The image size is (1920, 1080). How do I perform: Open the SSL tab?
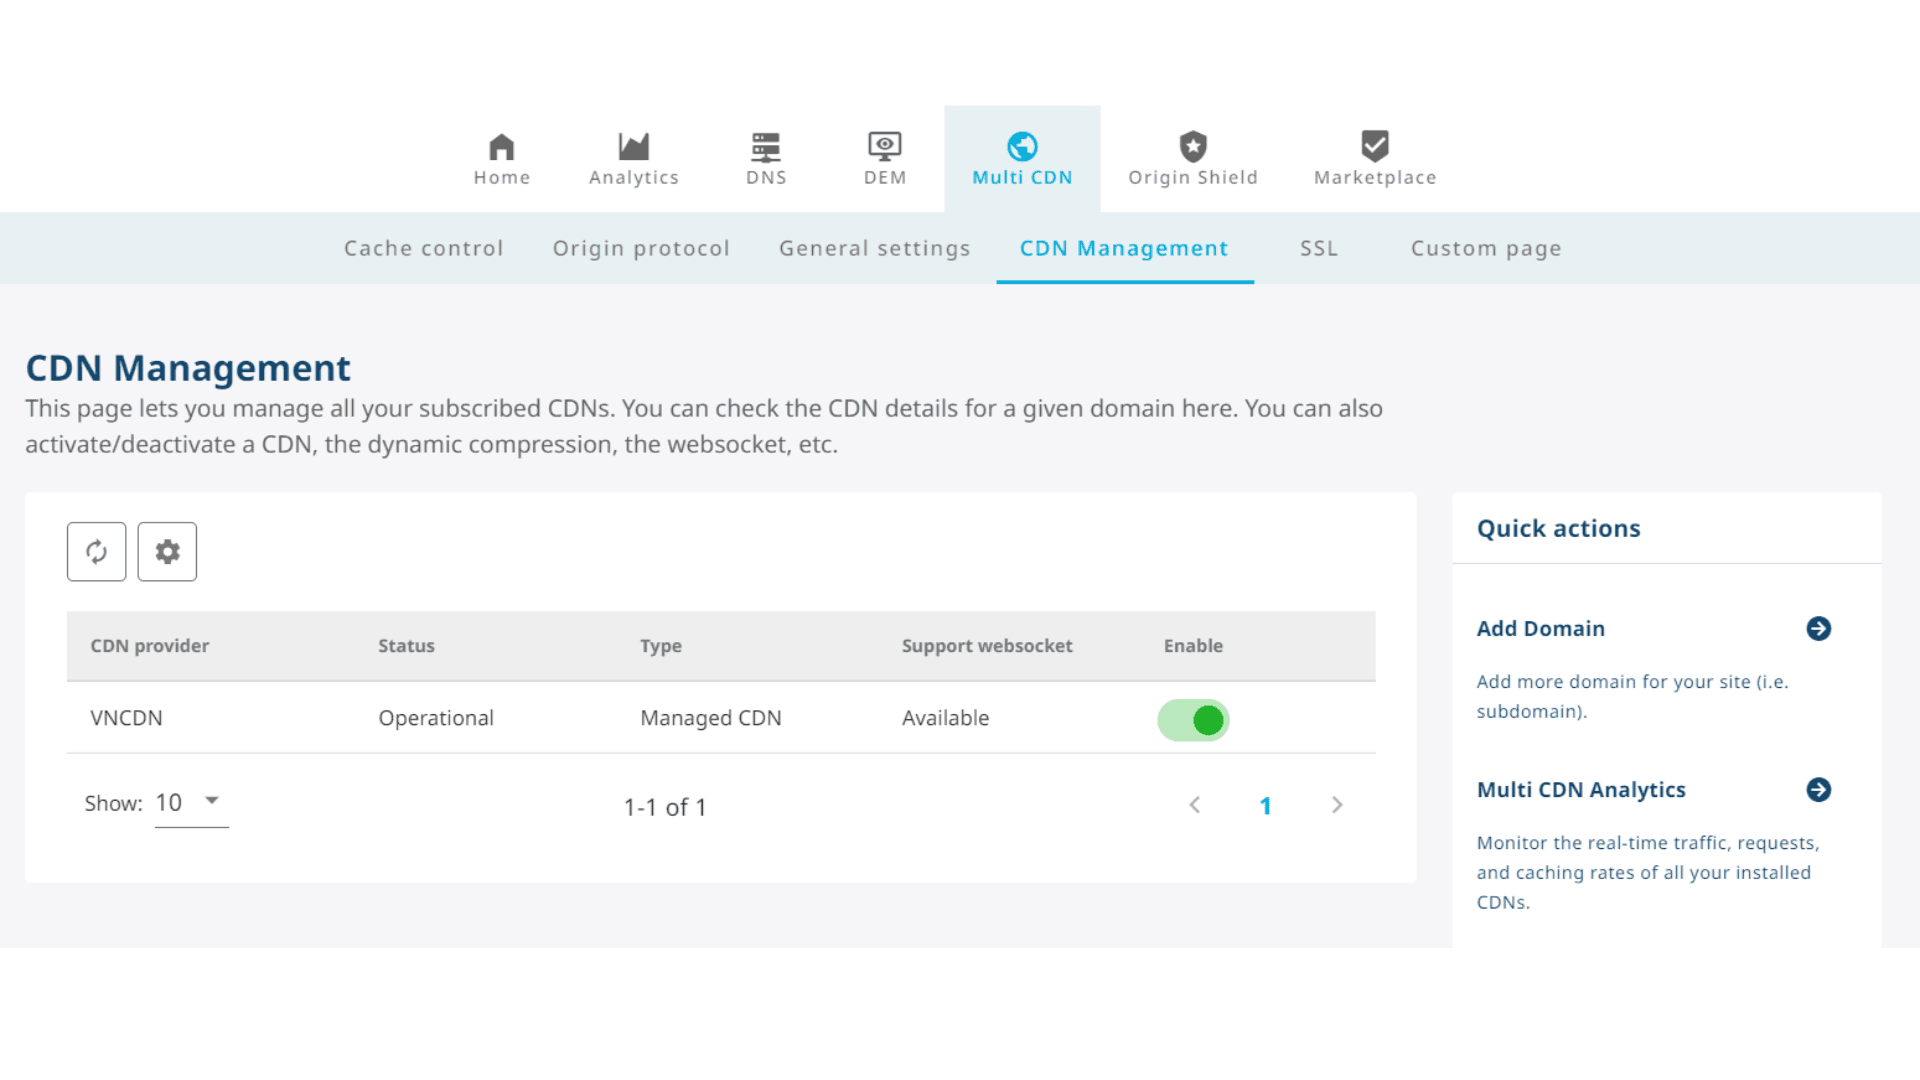1319,249
